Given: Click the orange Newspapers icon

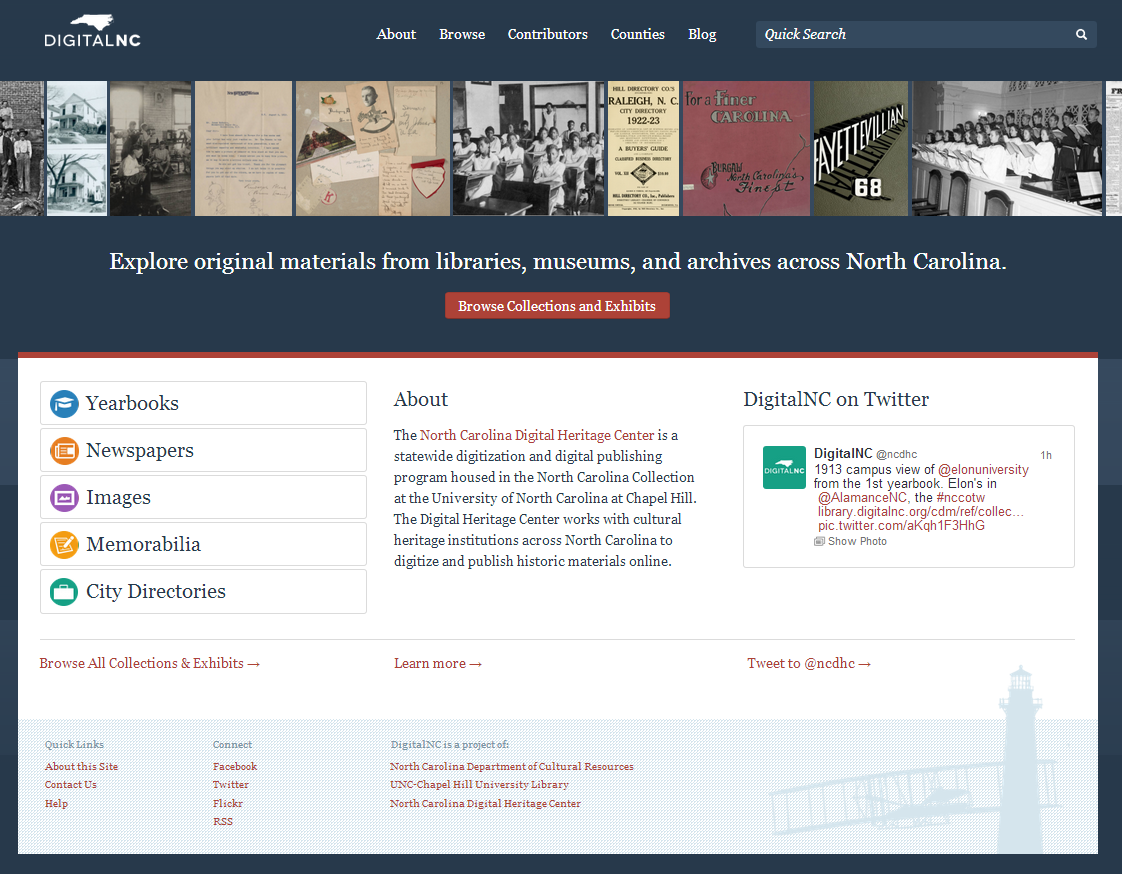Looking at the screenshot, I should point(64,451).
